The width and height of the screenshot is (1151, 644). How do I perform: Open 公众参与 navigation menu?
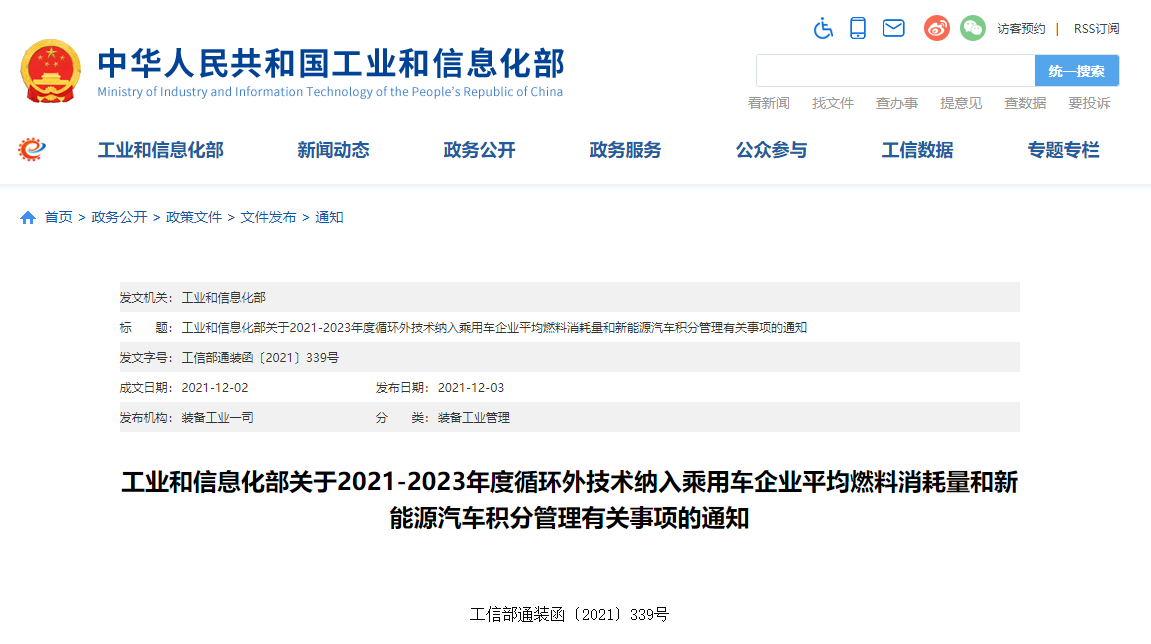coord(771,151)
